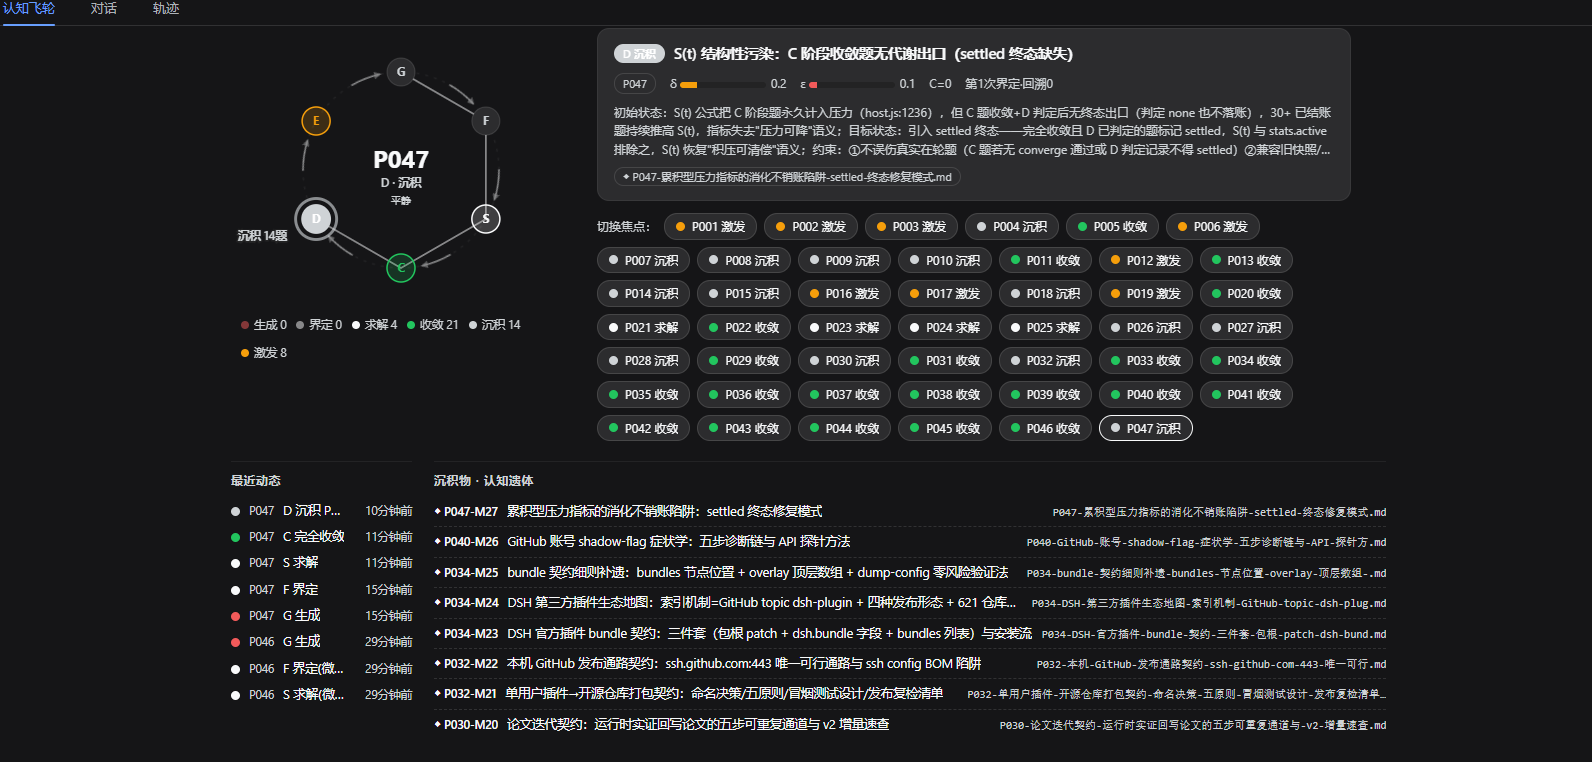Open the 轨迹 tab
The width and height of the screenshot is (1592, 762).
(x=166, y=9)
